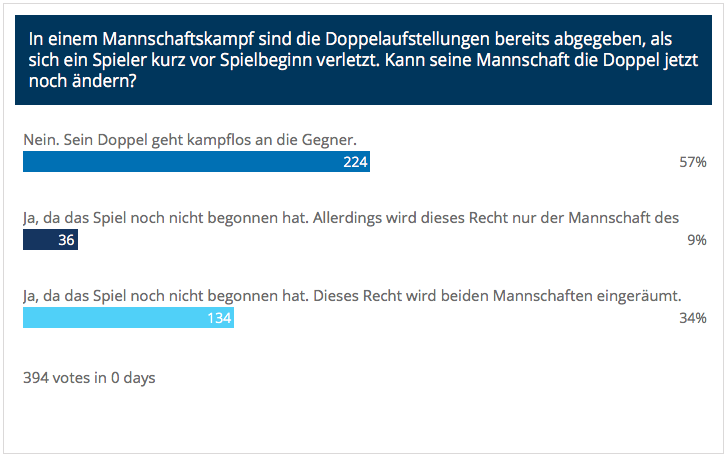Click the word 'Mannschaftskampf' in the header
Viewport: 727px width, 457px height.
178,39
